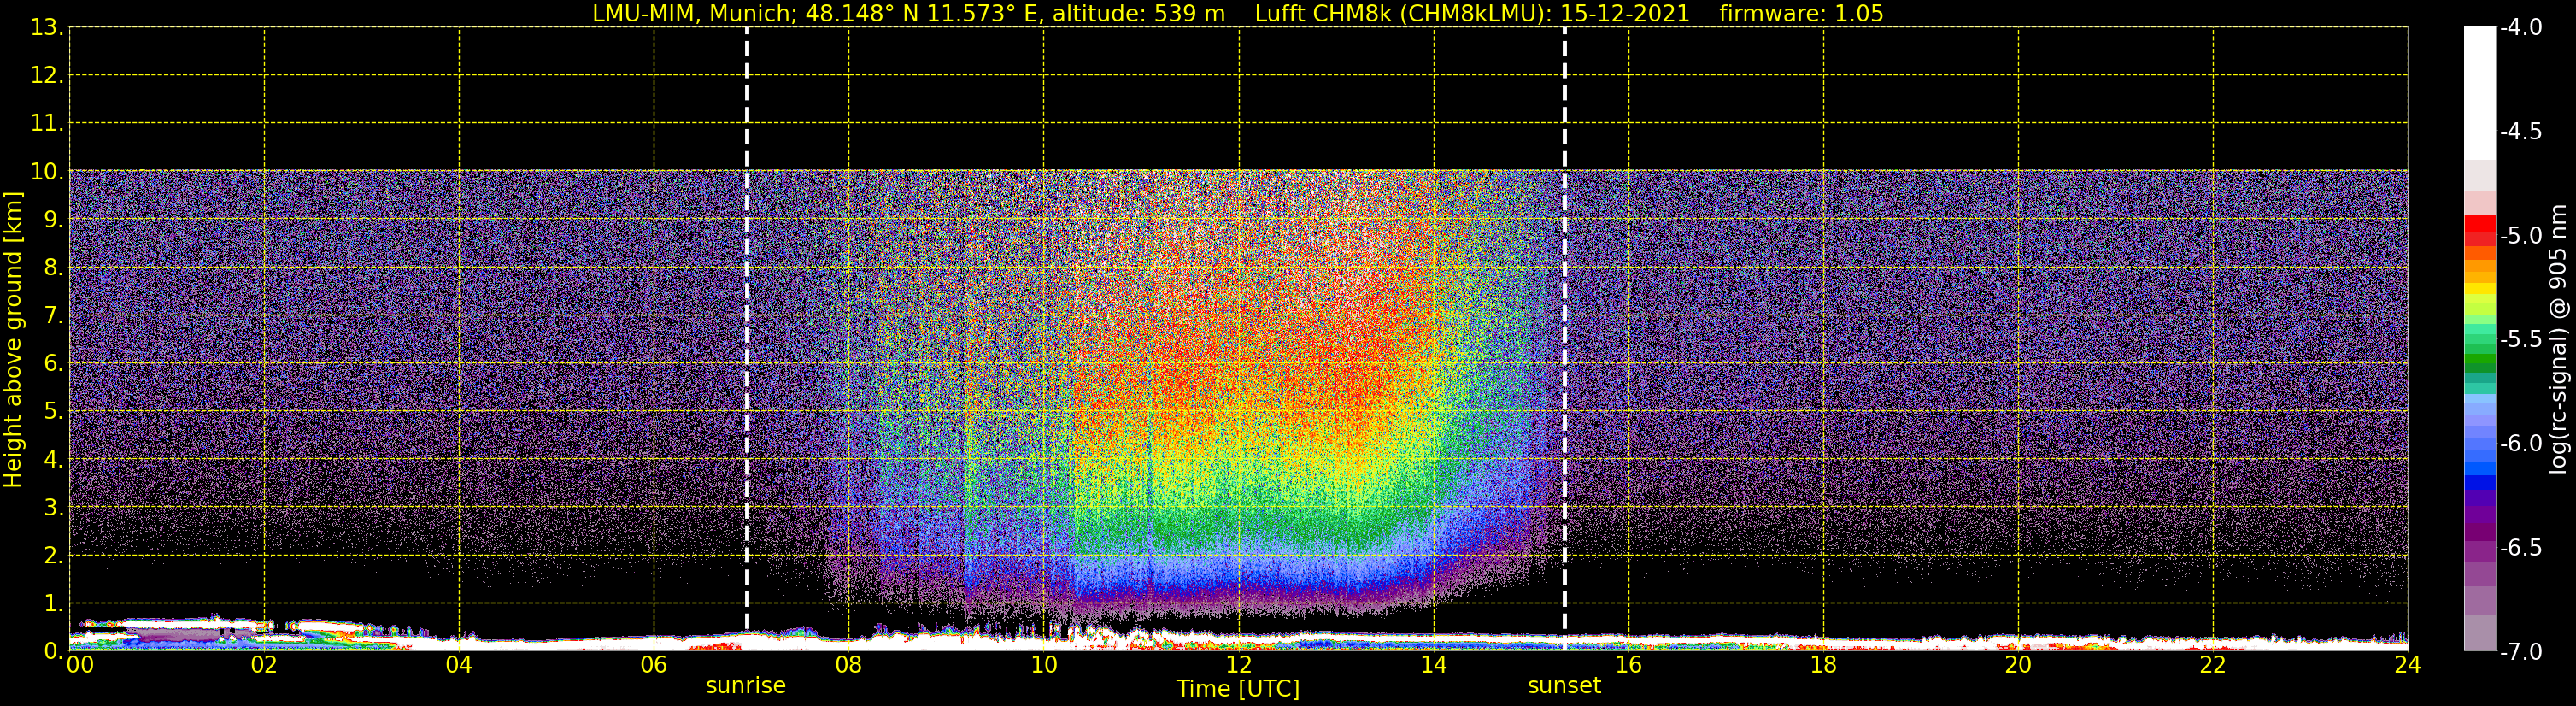Click height-axis tick '1.'
The image size is (2576, 706).
pos(53,603)
